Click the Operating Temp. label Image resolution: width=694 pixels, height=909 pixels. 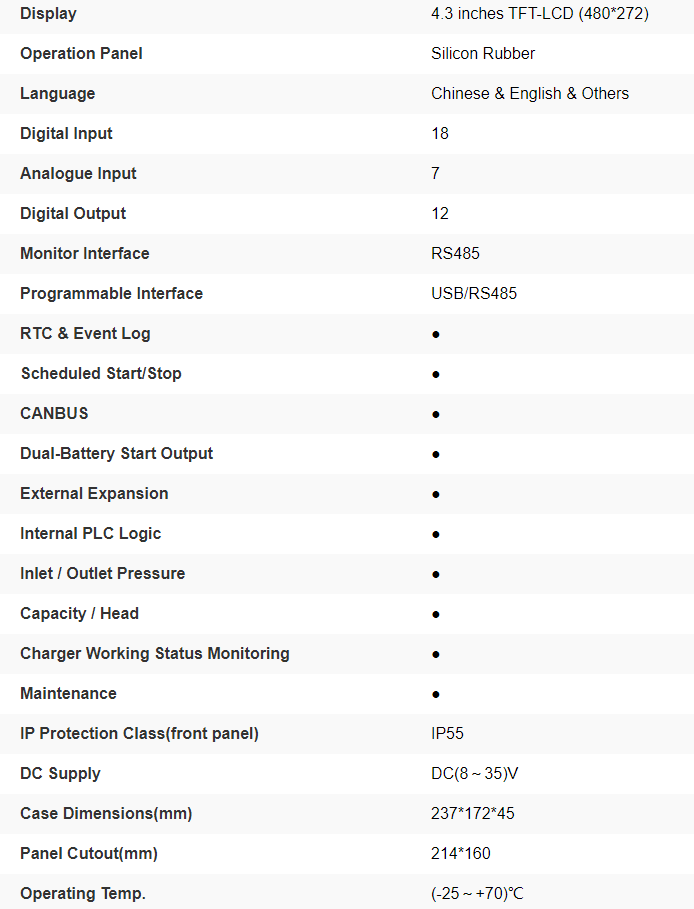pos(83,894)
